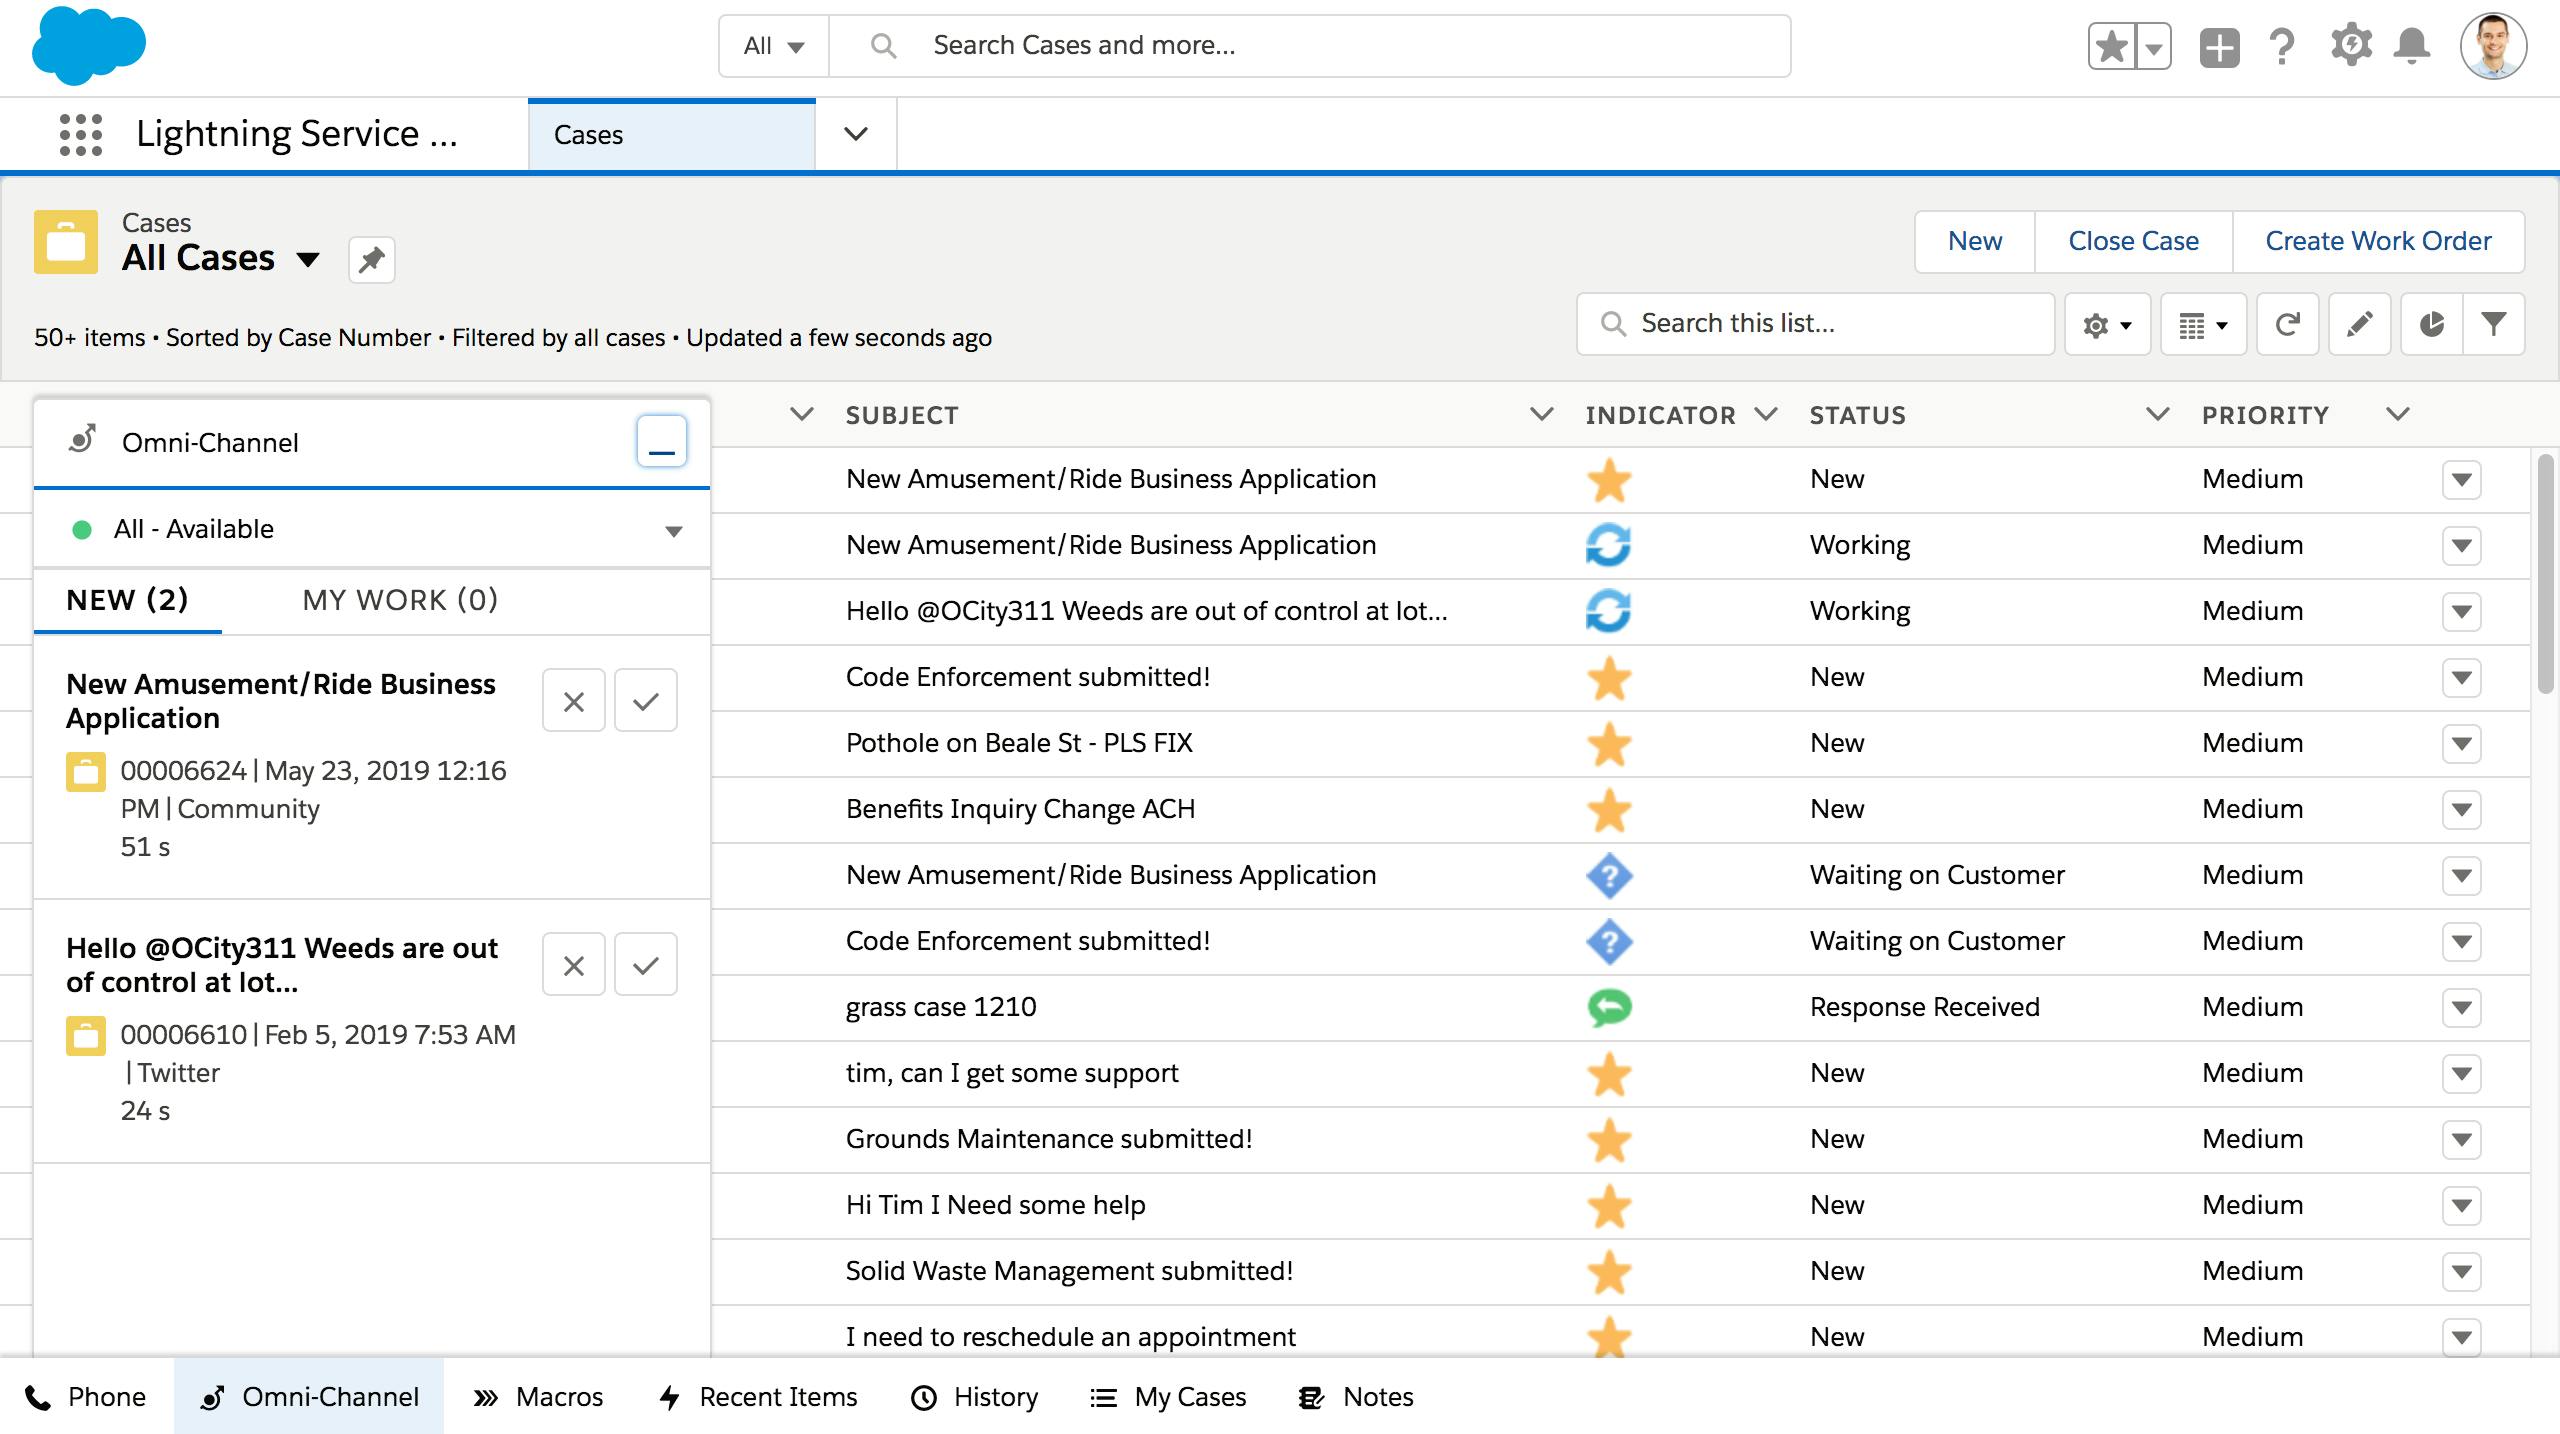Minimize the Omni-Channel panel
The height and width of the screenshot is (1434, 2560).
[x=662, y=441]
